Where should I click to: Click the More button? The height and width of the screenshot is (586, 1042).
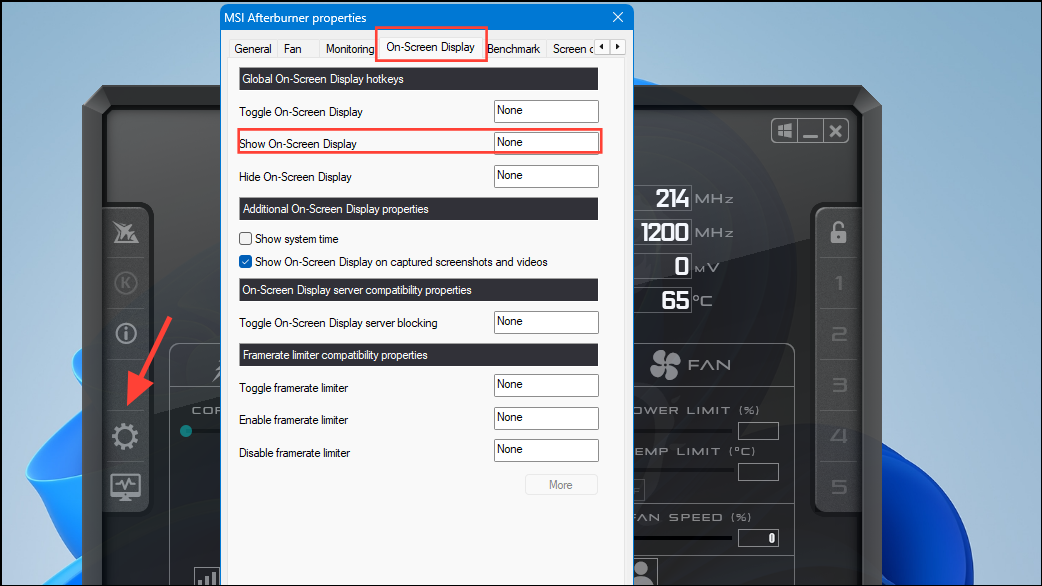(x=561, y=485)
